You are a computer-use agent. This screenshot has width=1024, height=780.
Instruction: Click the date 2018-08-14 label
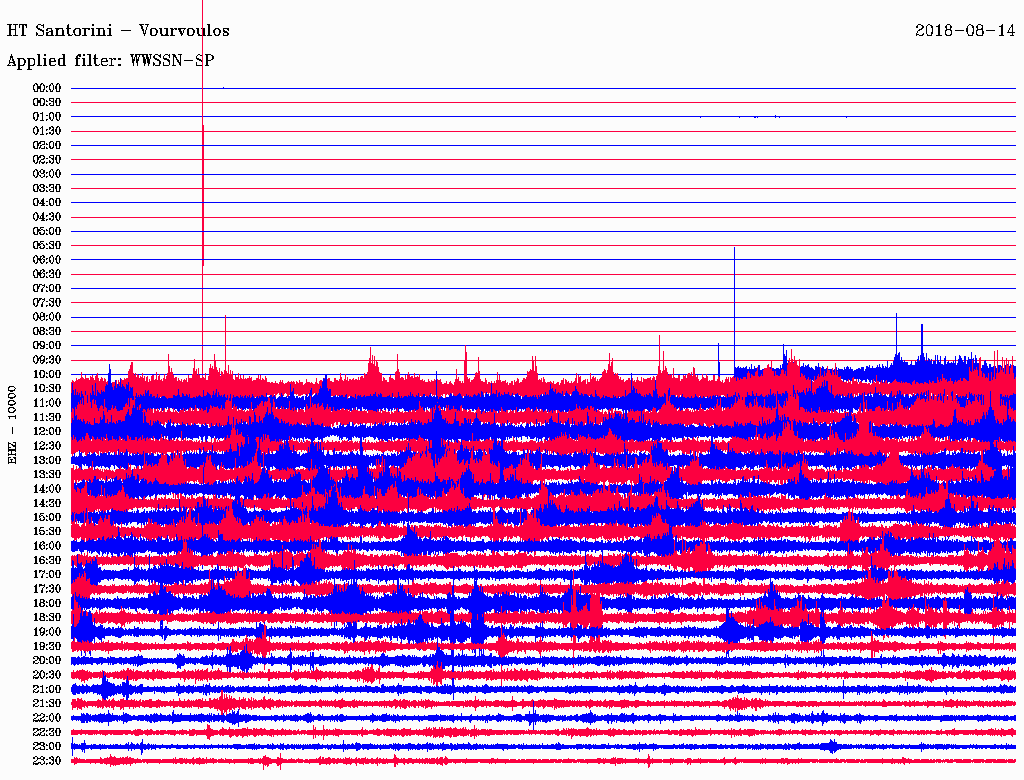tap(964, 31)
